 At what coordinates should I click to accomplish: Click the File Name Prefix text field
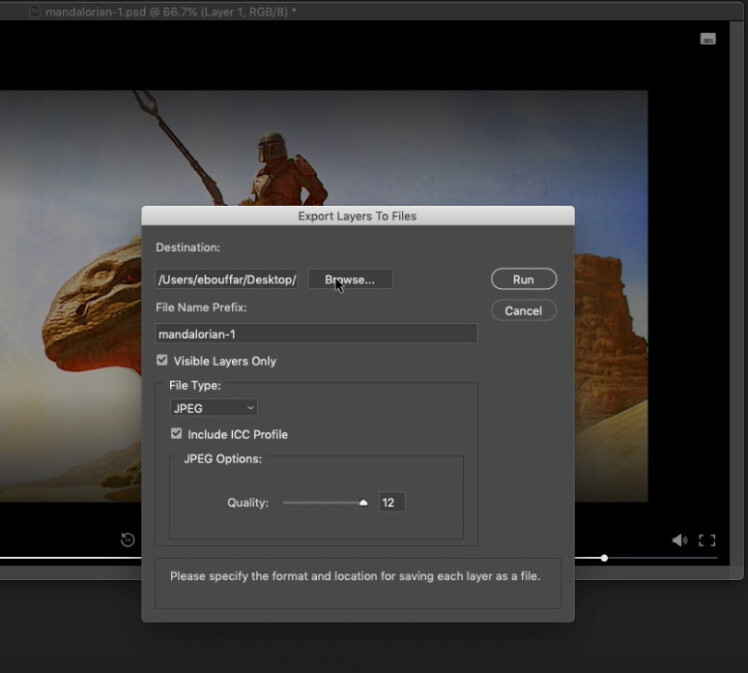315,334
